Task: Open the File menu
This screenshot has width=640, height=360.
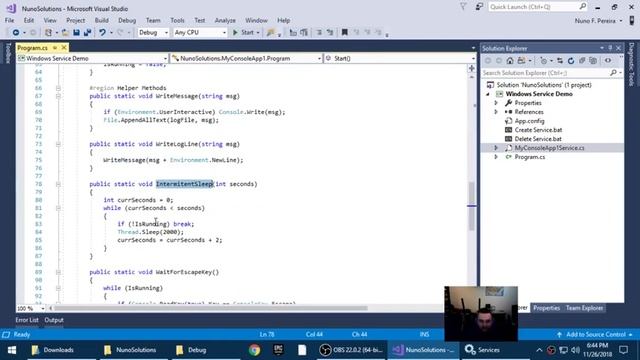Action: (9, 20)
